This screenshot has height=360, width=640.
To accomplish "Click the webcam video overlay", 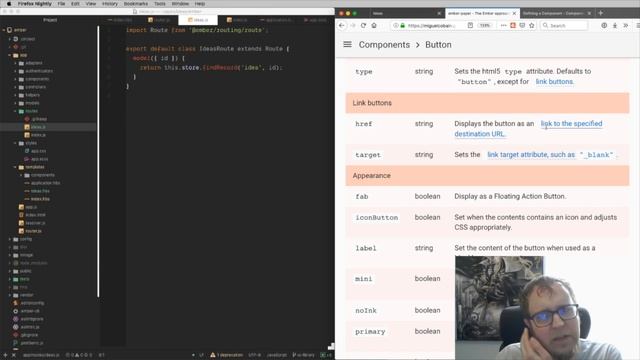I will point(546,308).
